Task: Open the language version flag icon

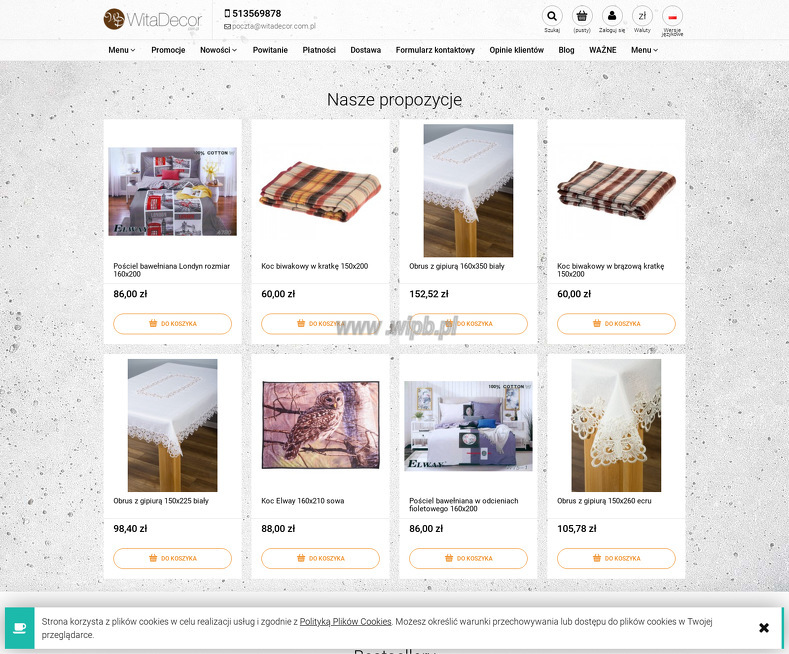Action: point(672,16)
